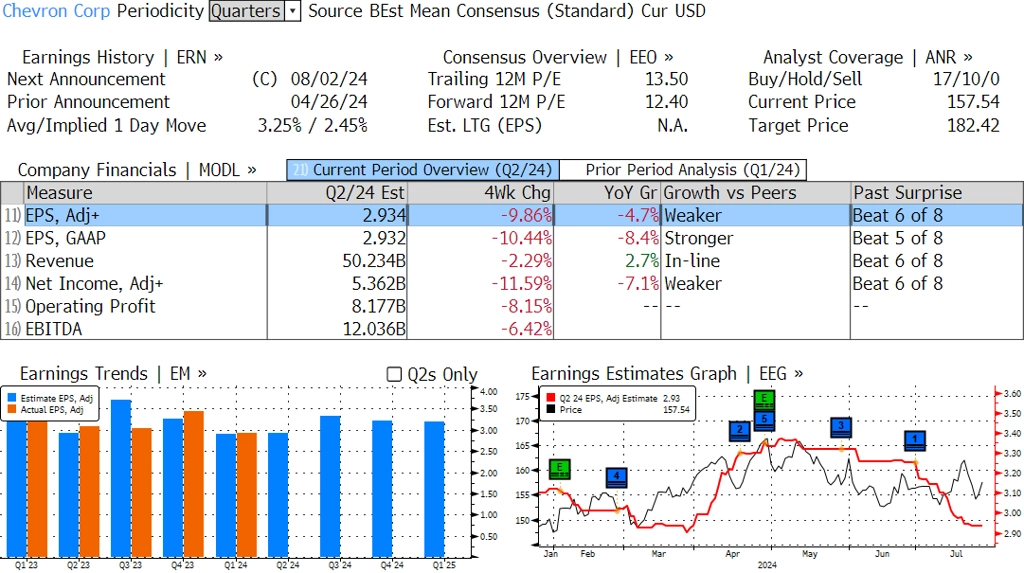Click the Q4'24 blue estimate bar
The width and height of the screenshot is (1024, 573).
(383, 489)
